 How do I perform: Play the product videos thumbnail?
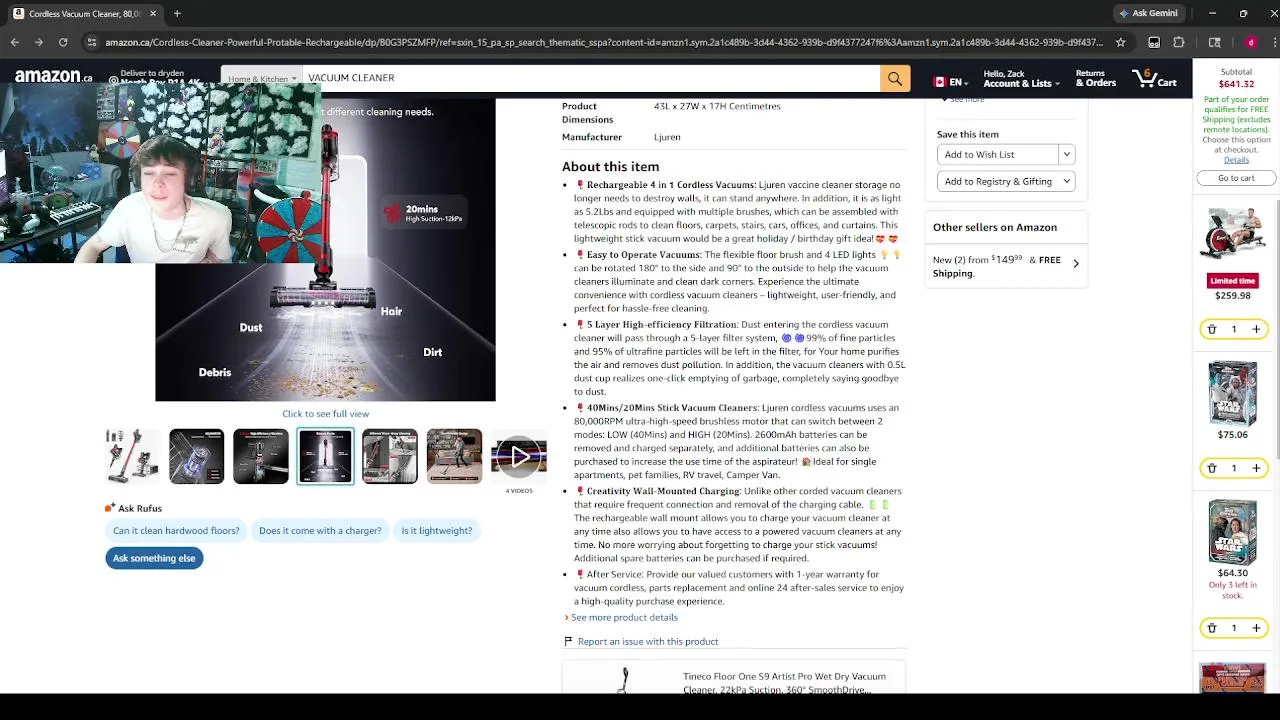519,456
